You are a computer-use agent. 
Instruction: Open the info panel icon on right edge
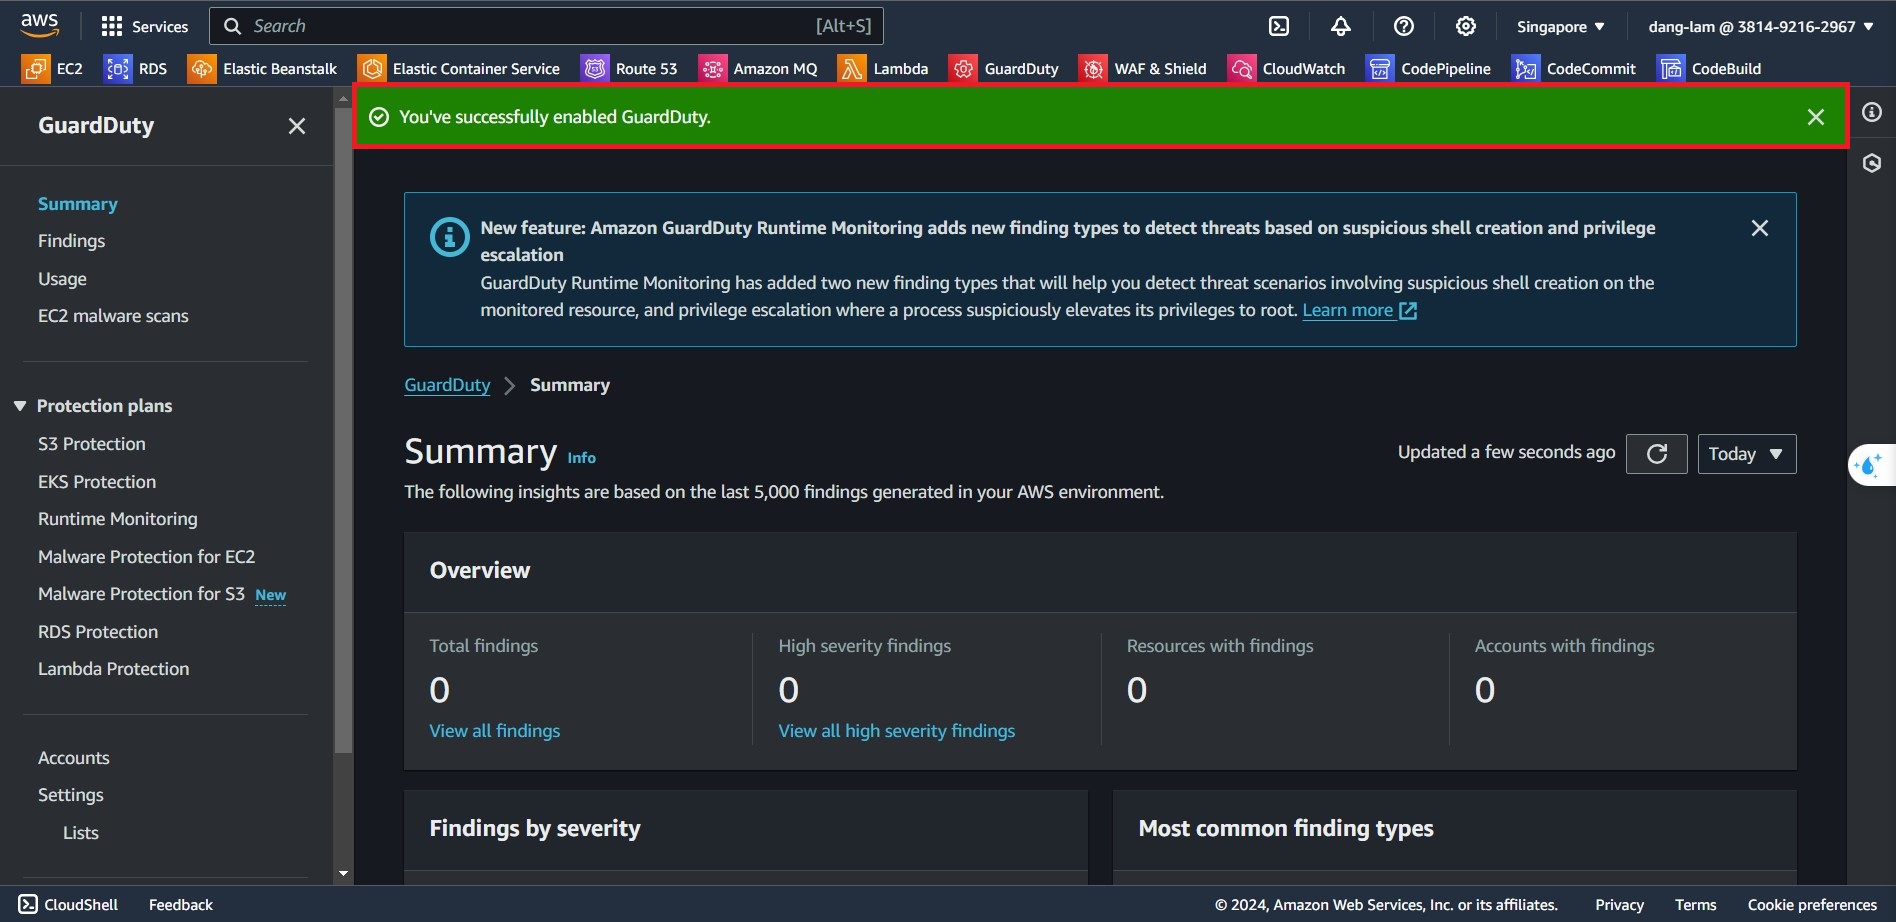(1872, 113)
